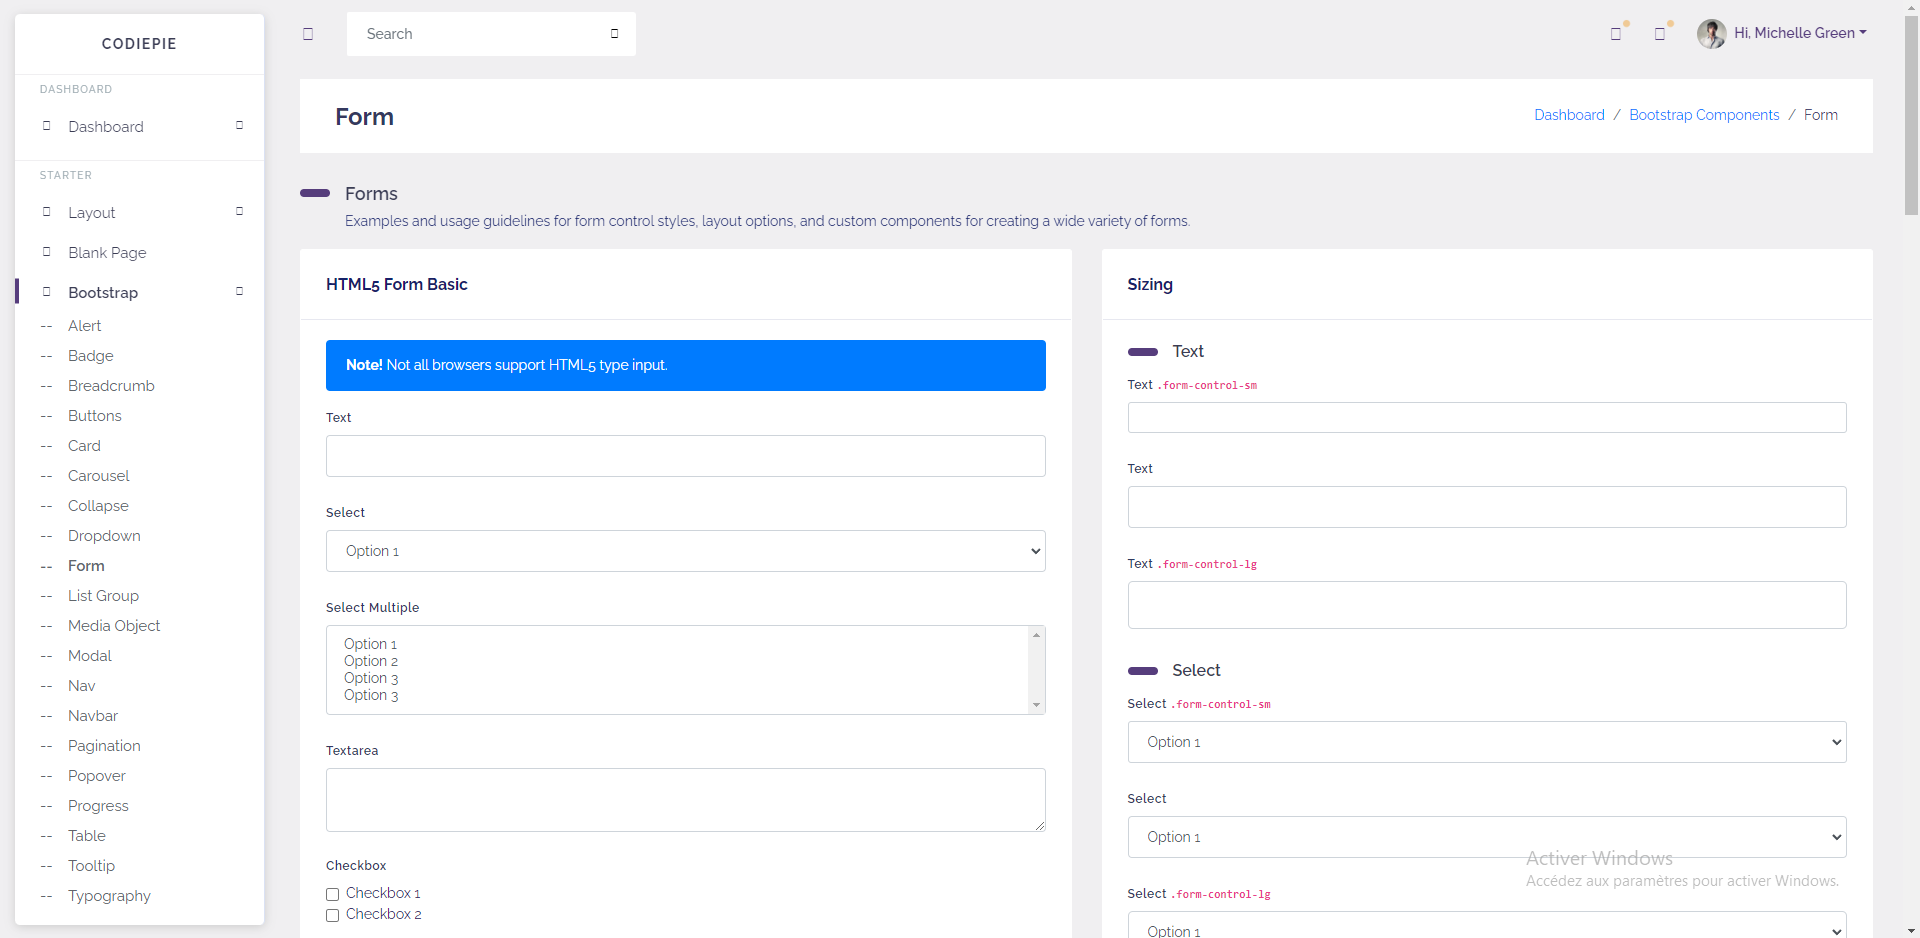
Task: Tick Checkbox 1
Action: pyautogui.click(x=333, y=894)
